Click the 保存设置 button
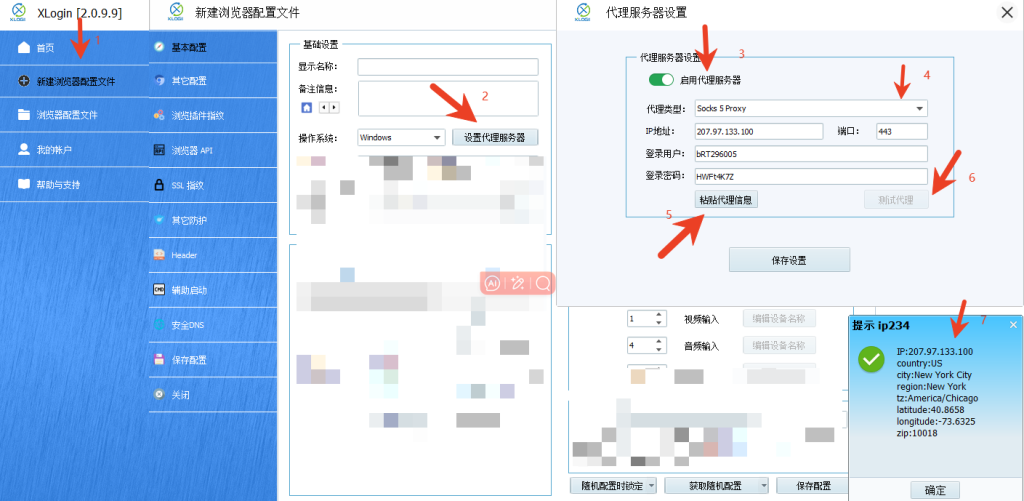 pos(790,259)
